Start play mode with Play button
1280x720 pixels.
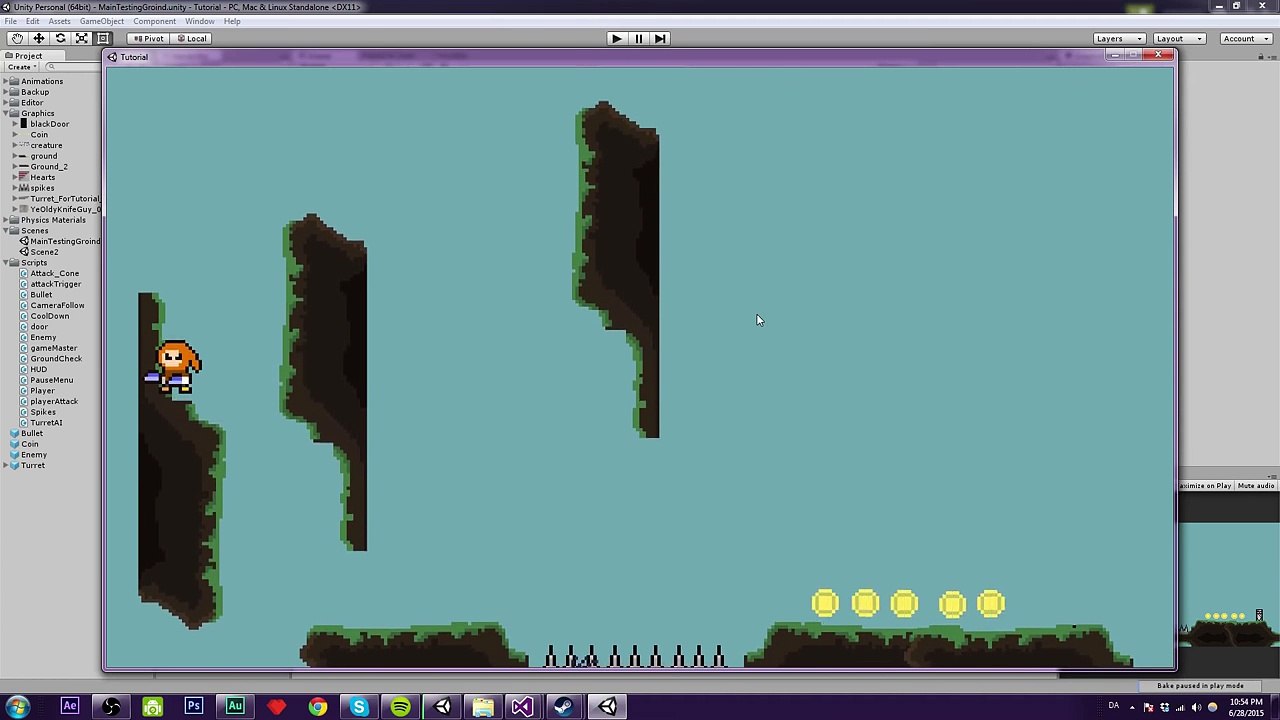click(x=616, y=38)
